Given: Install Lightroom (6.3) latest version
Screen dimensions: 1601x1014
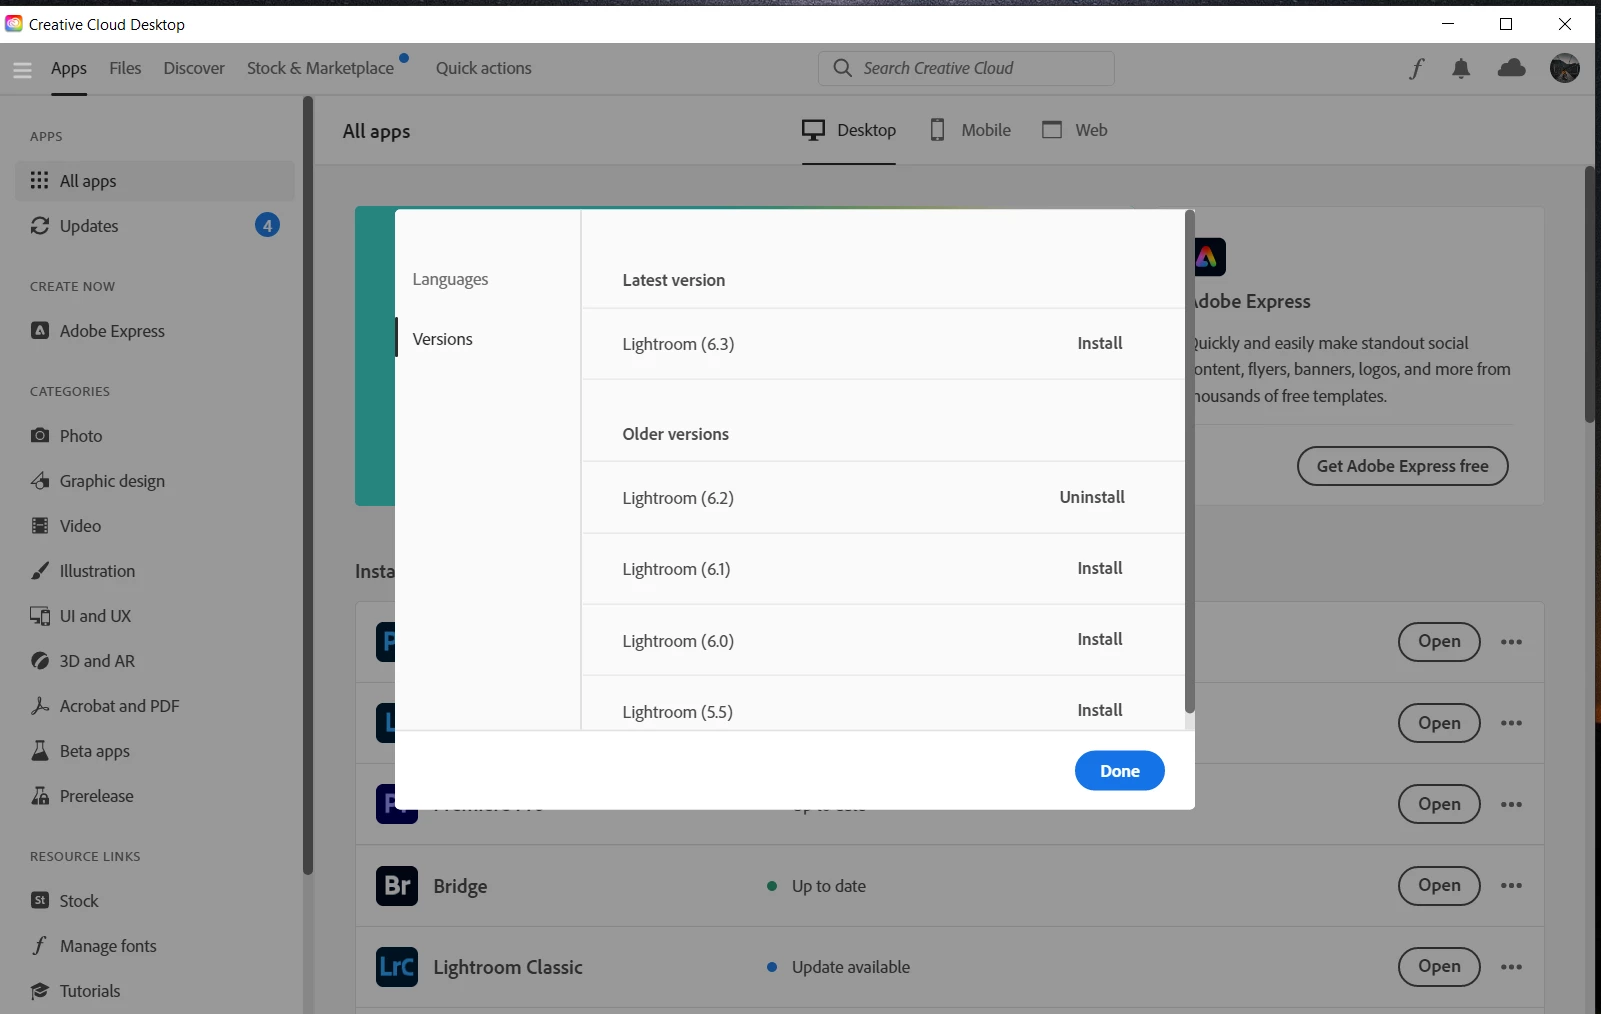Looking at the screenshot, I should click(x=1099, y=343).
